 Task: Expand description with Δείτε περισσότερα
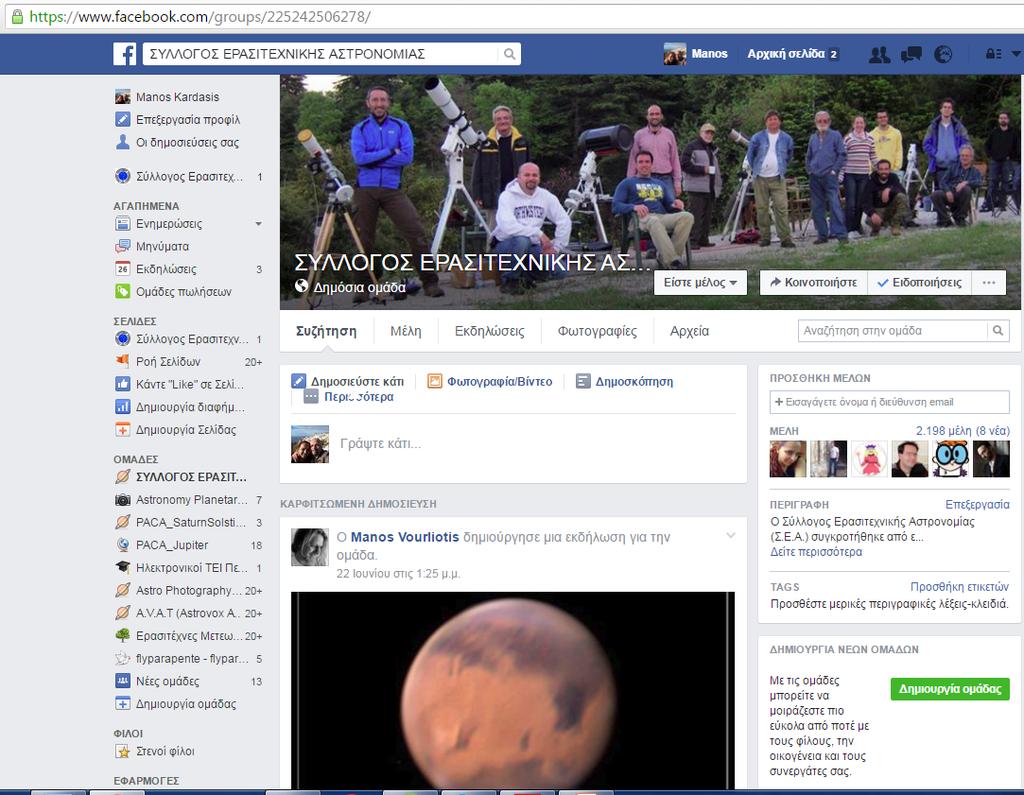coord(816,552)
